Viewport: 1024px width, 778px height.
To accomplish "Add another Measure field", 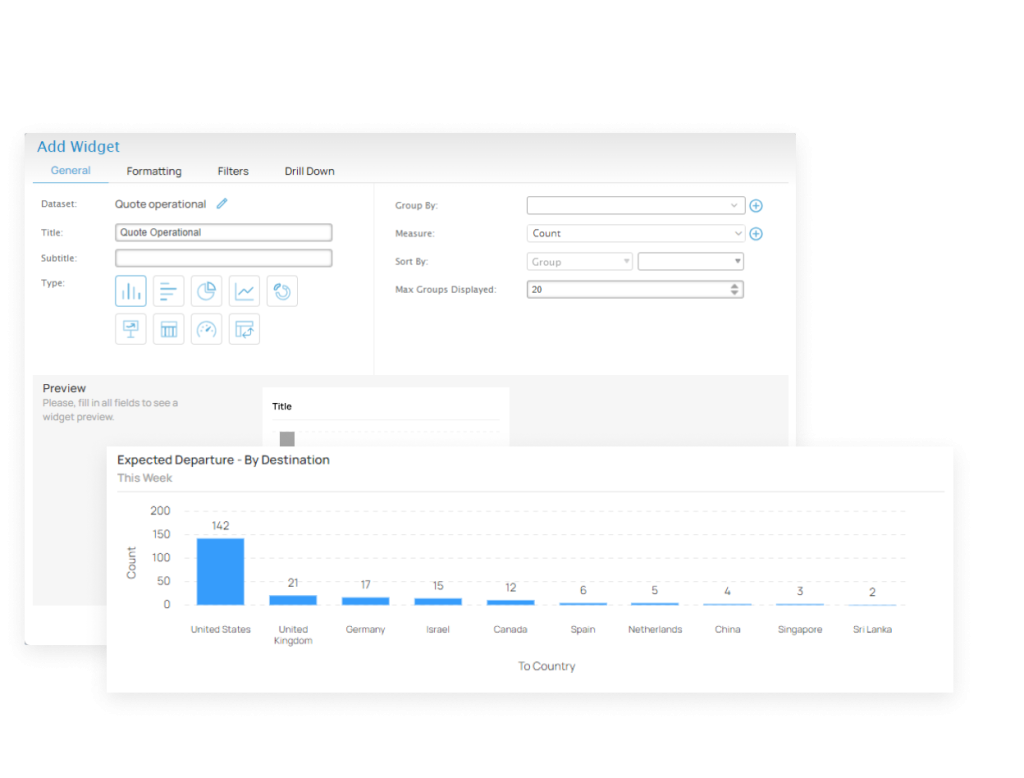I will click(756, 233).
